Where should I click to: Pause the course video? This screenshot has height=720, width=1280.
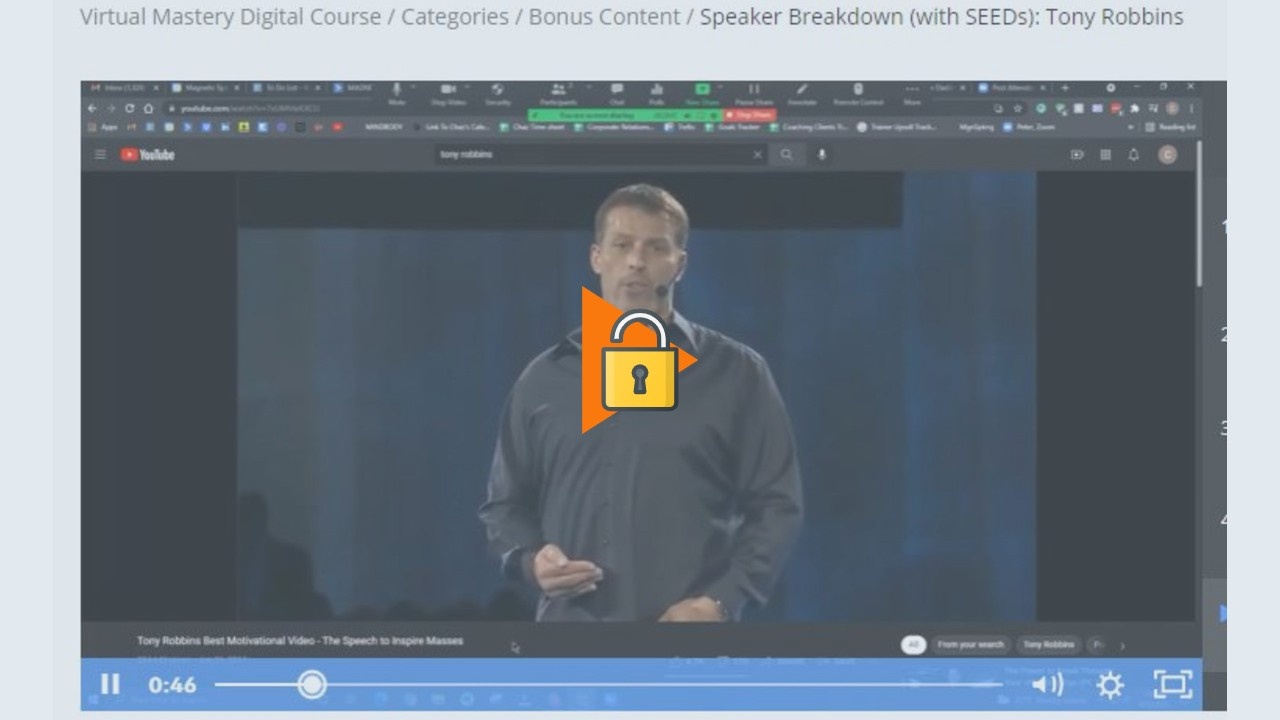pos(110,685)
